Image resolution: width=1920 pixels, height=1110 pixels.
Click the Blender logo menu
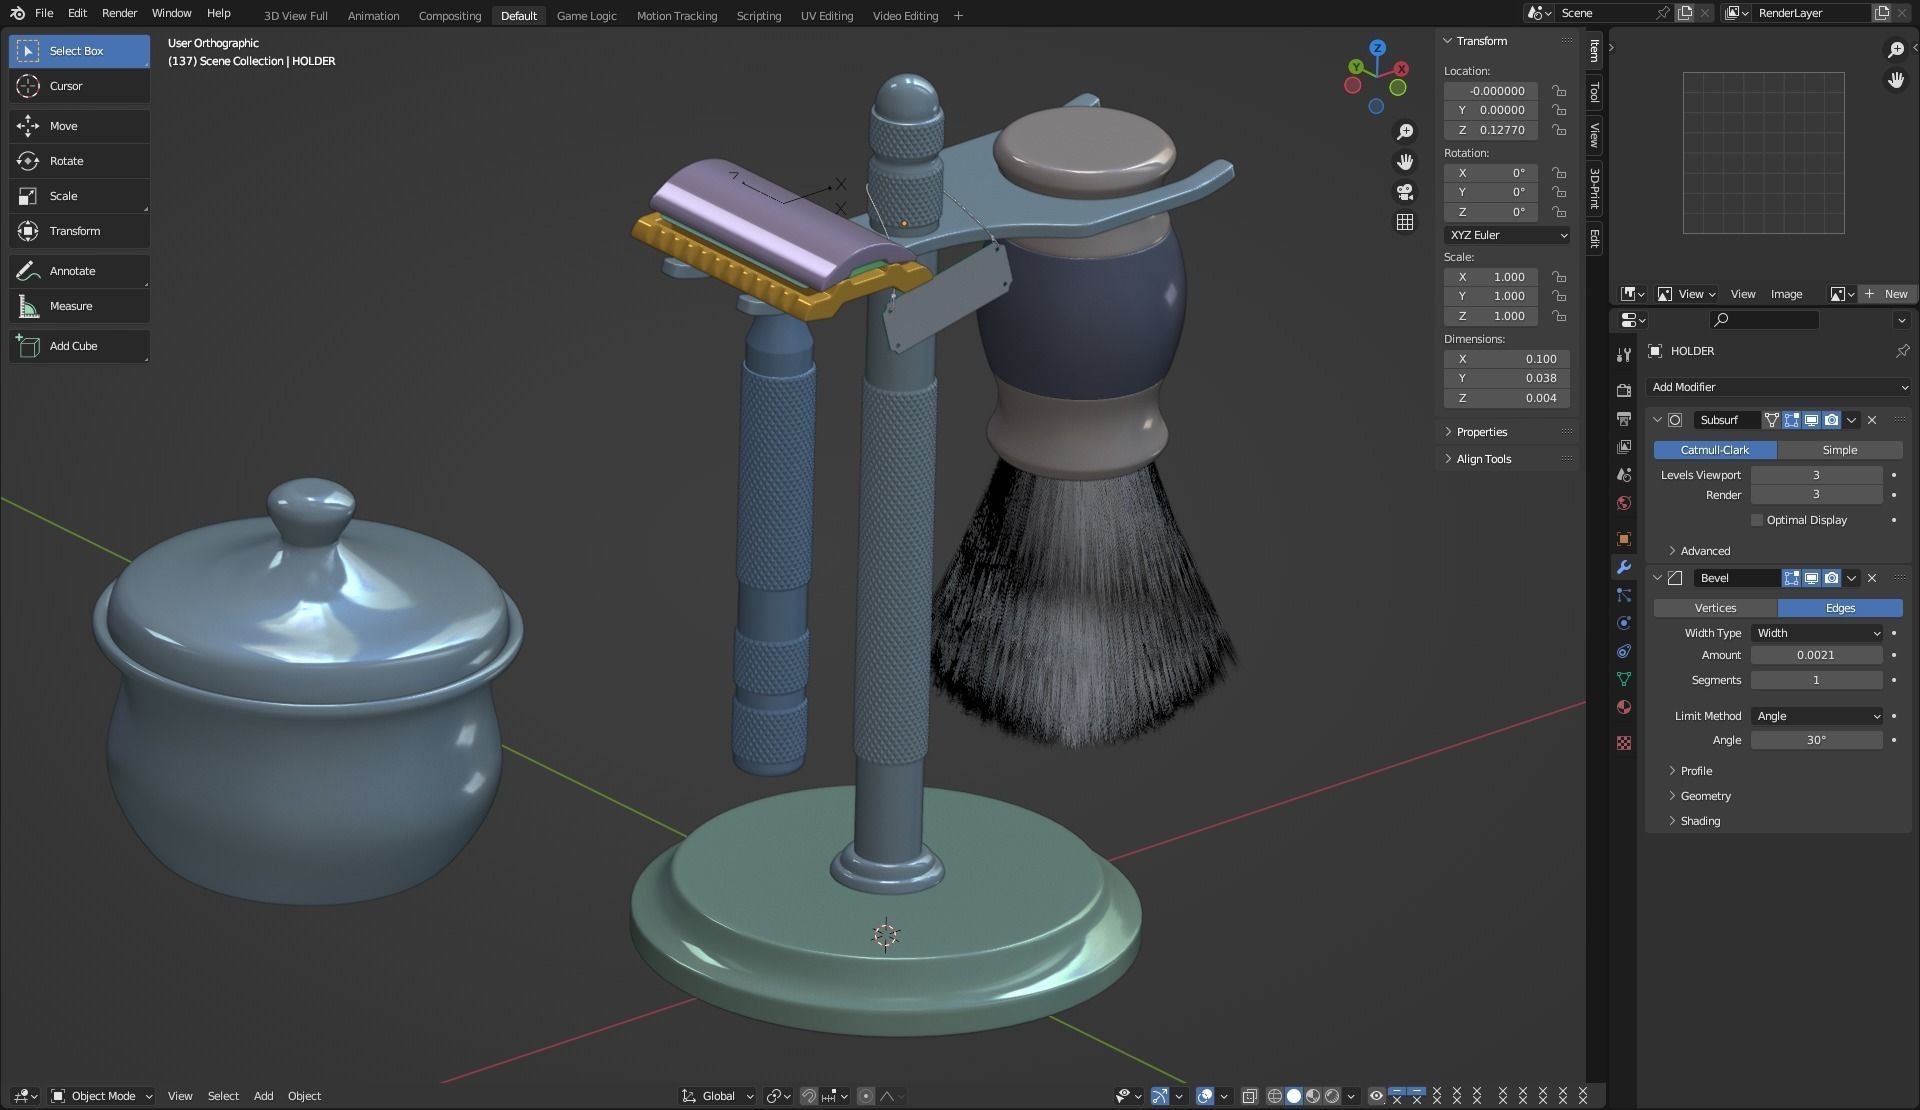[17, 13]
